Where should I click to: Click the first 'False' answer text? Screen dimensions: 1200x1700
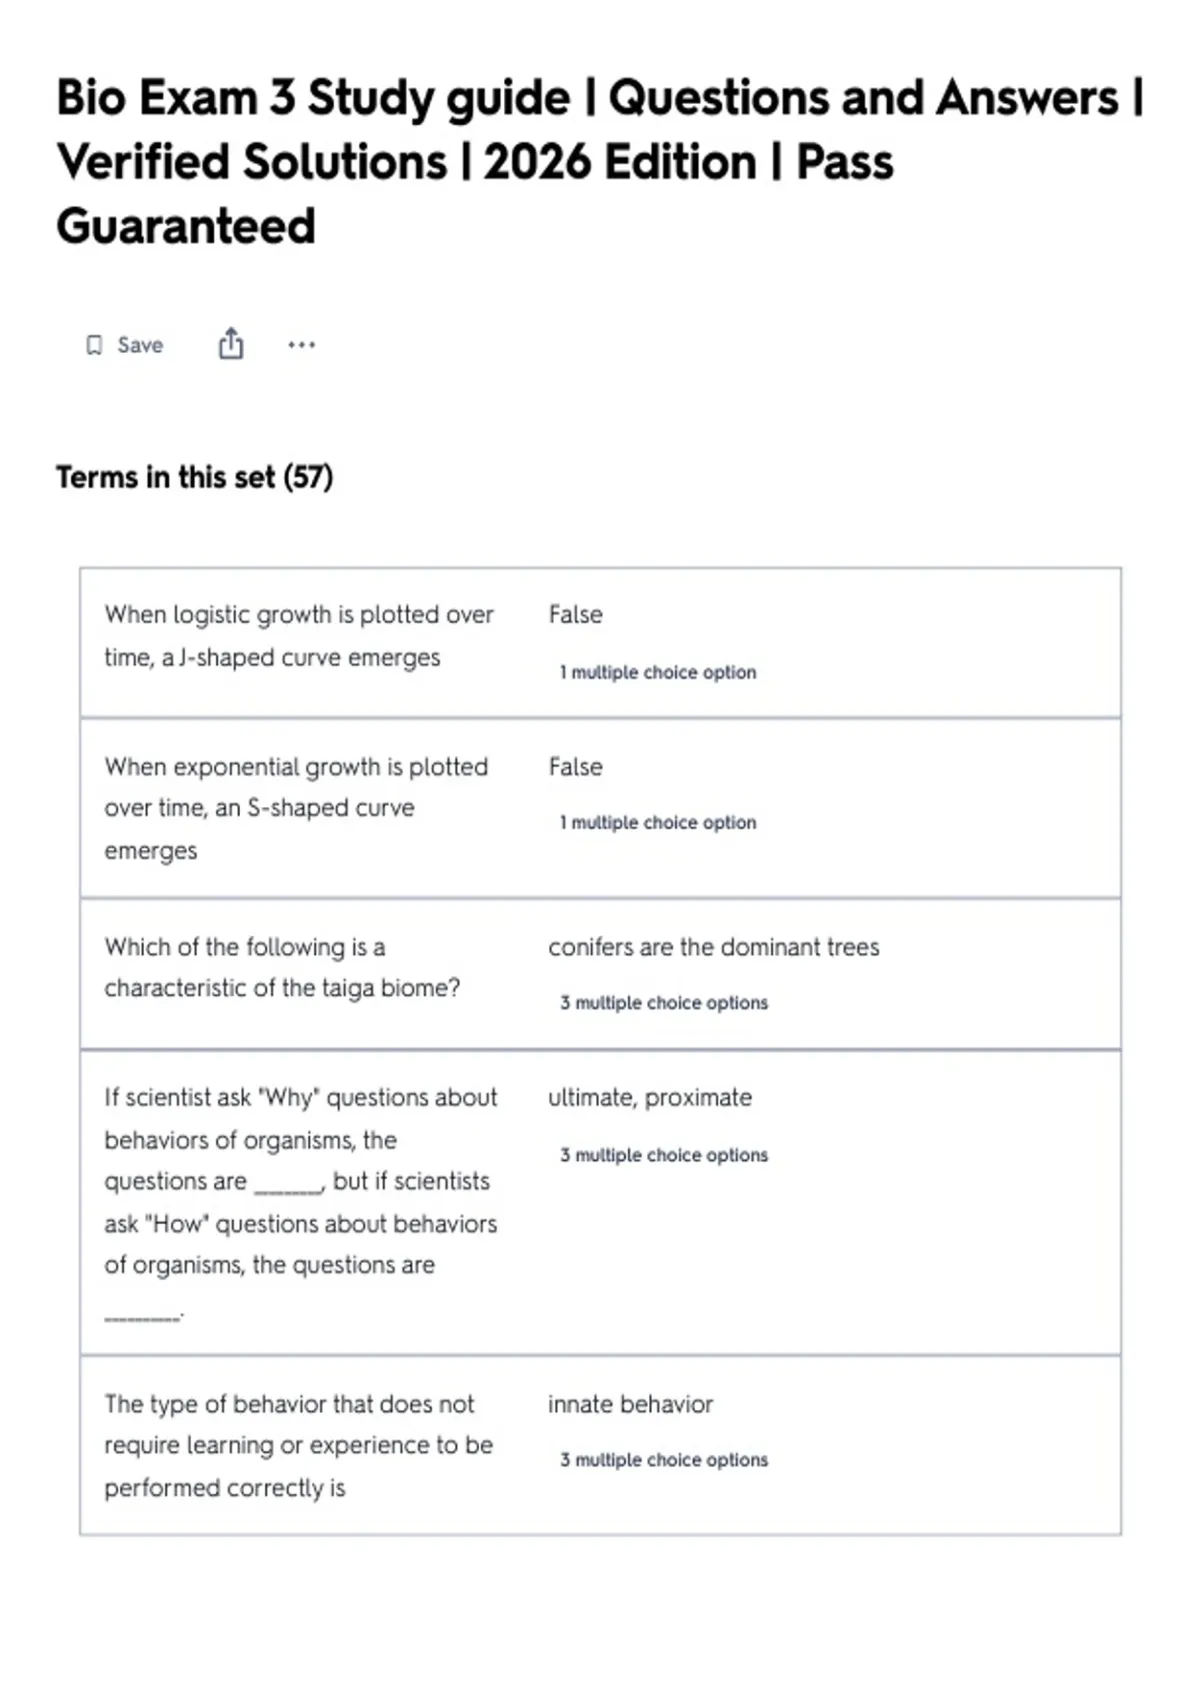(575, 614)
